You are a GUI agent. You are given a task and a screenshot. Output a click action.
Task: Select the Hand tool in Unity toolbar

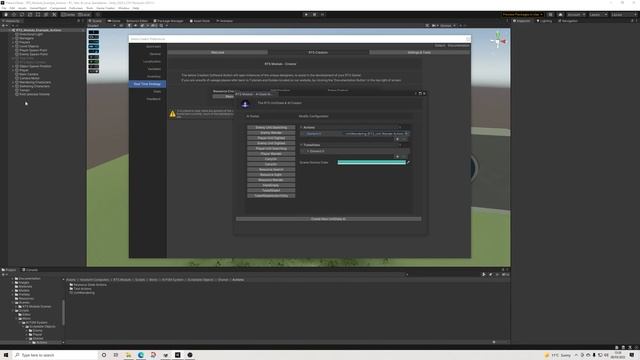pyautogui.click(x=6, y=15)
